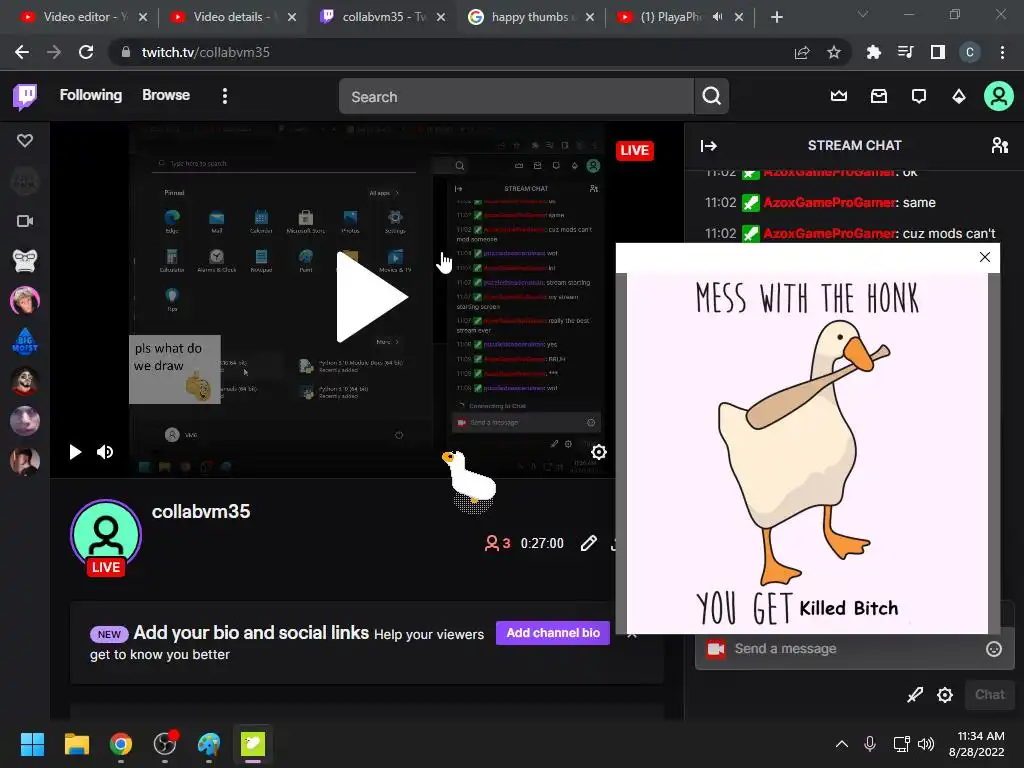This screenshot has width=1024, height=768.
Task: Open the mod sword icon below chat
Action: [915, 695]
